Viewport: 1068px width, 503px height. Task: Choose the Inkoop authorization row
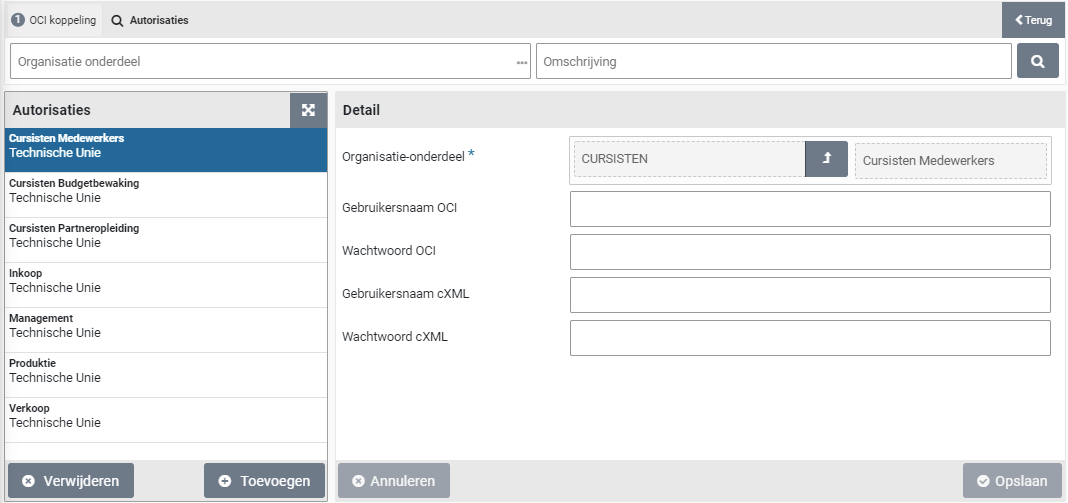[166, 280]
